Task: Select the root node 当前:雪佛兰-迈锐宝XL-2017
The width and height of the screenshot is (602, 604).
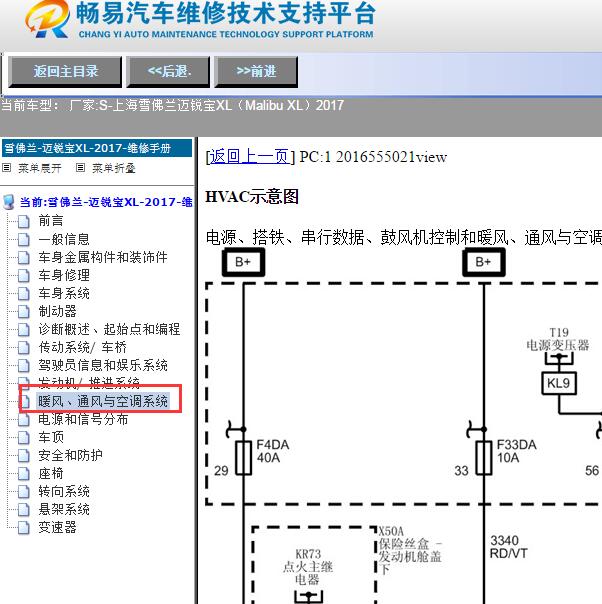Action: click(x=106, y=202)
